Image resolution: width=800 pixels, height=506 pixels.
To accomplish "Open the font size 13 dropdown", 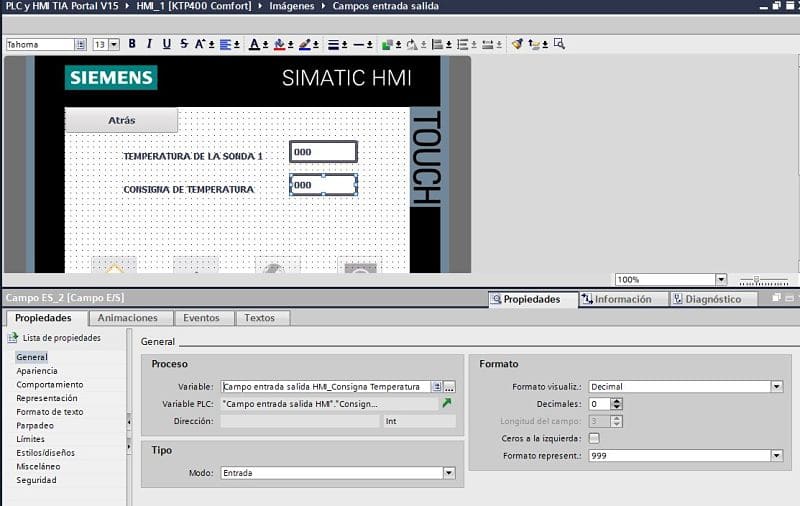I will [114, 44].
